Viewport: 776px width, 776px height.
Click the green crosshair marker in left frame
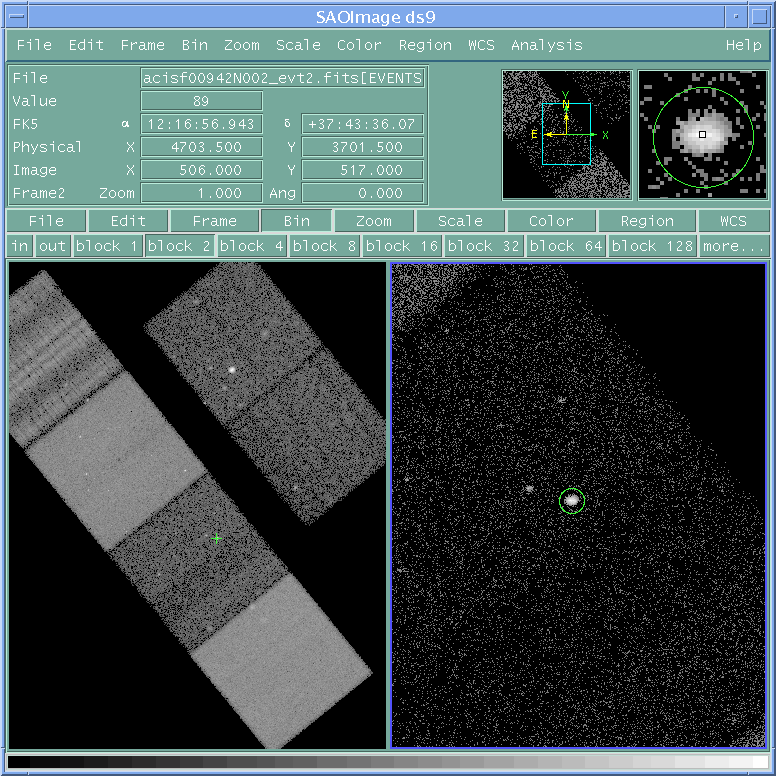pyautogui.click(x=216, y=538)
